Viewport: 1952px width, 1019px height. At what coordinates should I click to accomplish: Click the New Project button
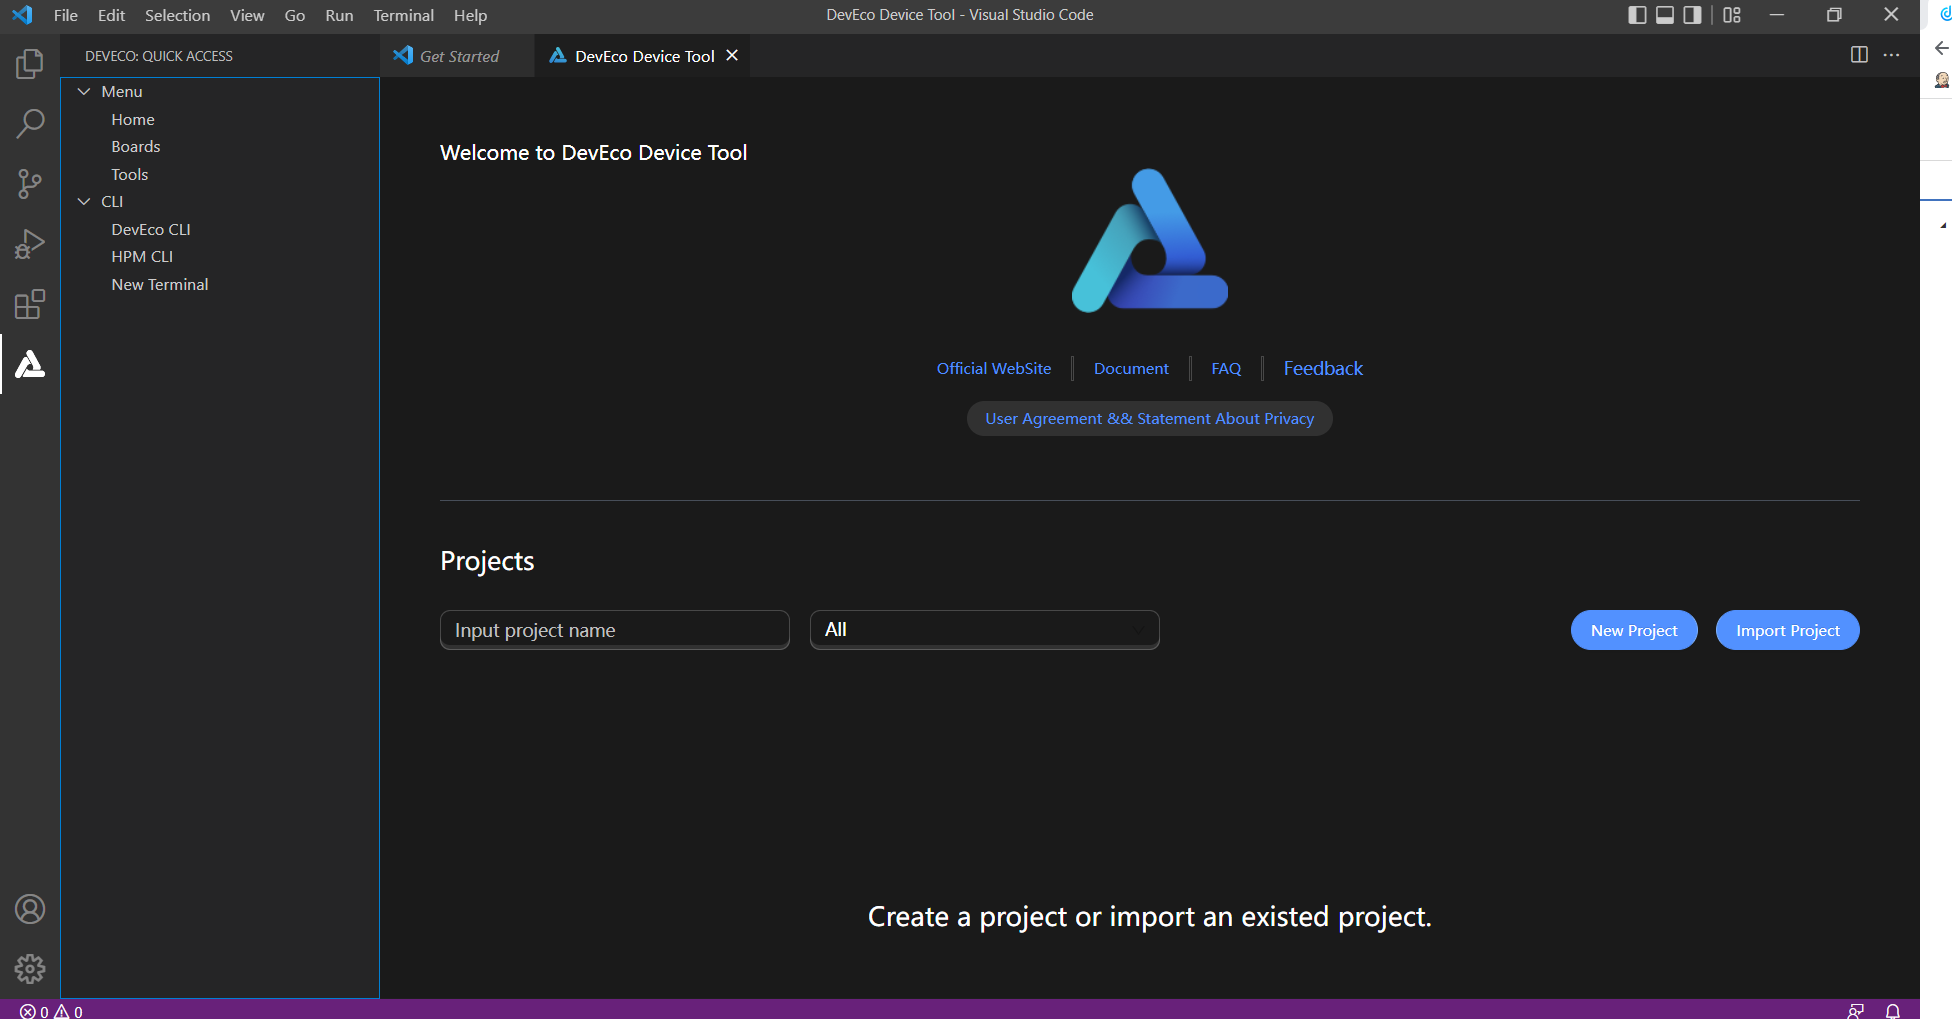[1634, 630]
